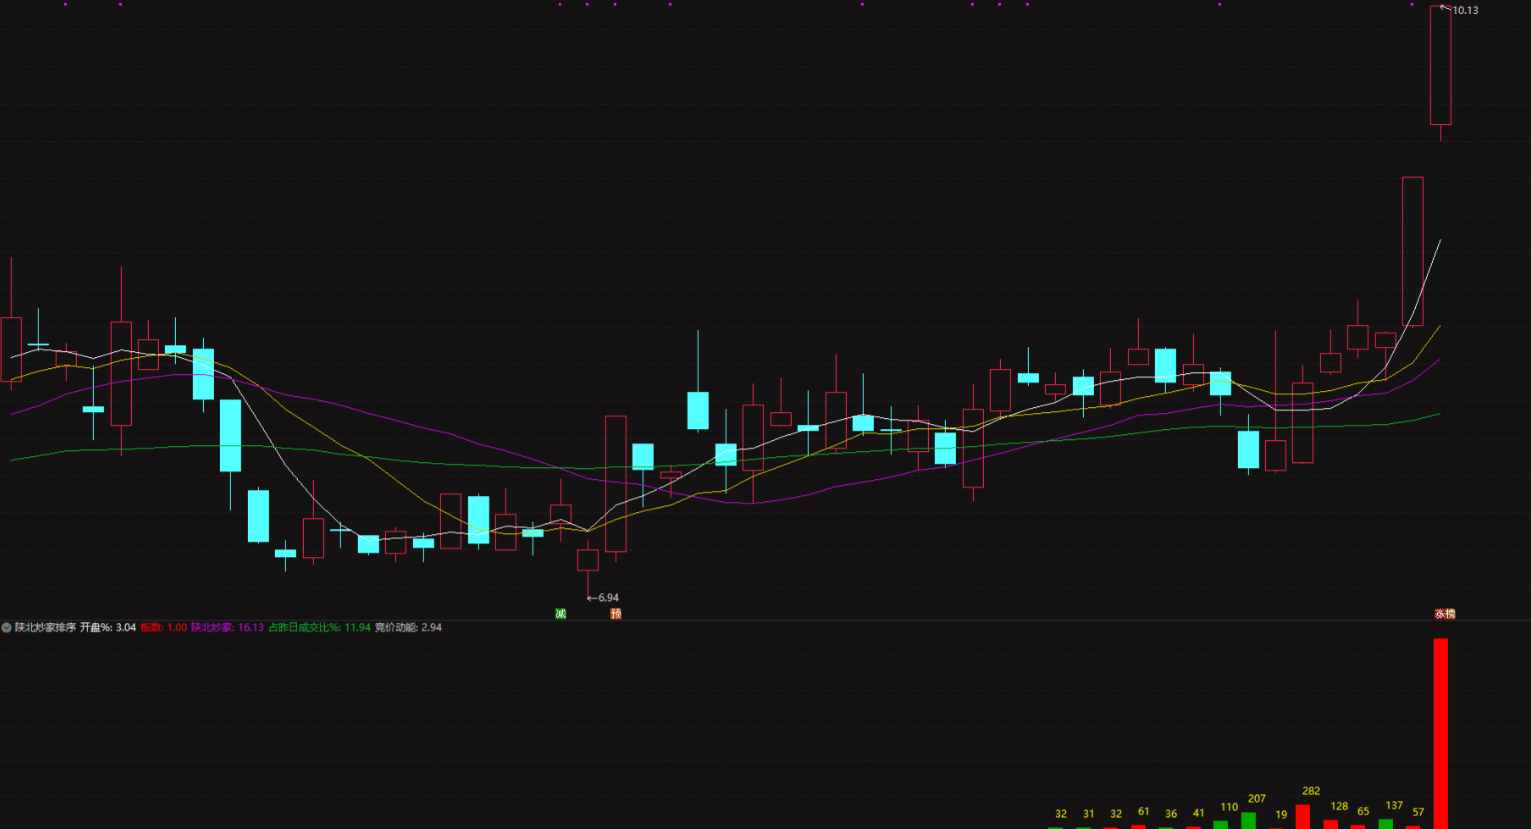Click the 6.94 low price label
The image size is (1531, 829).
[x=607, y=598]
